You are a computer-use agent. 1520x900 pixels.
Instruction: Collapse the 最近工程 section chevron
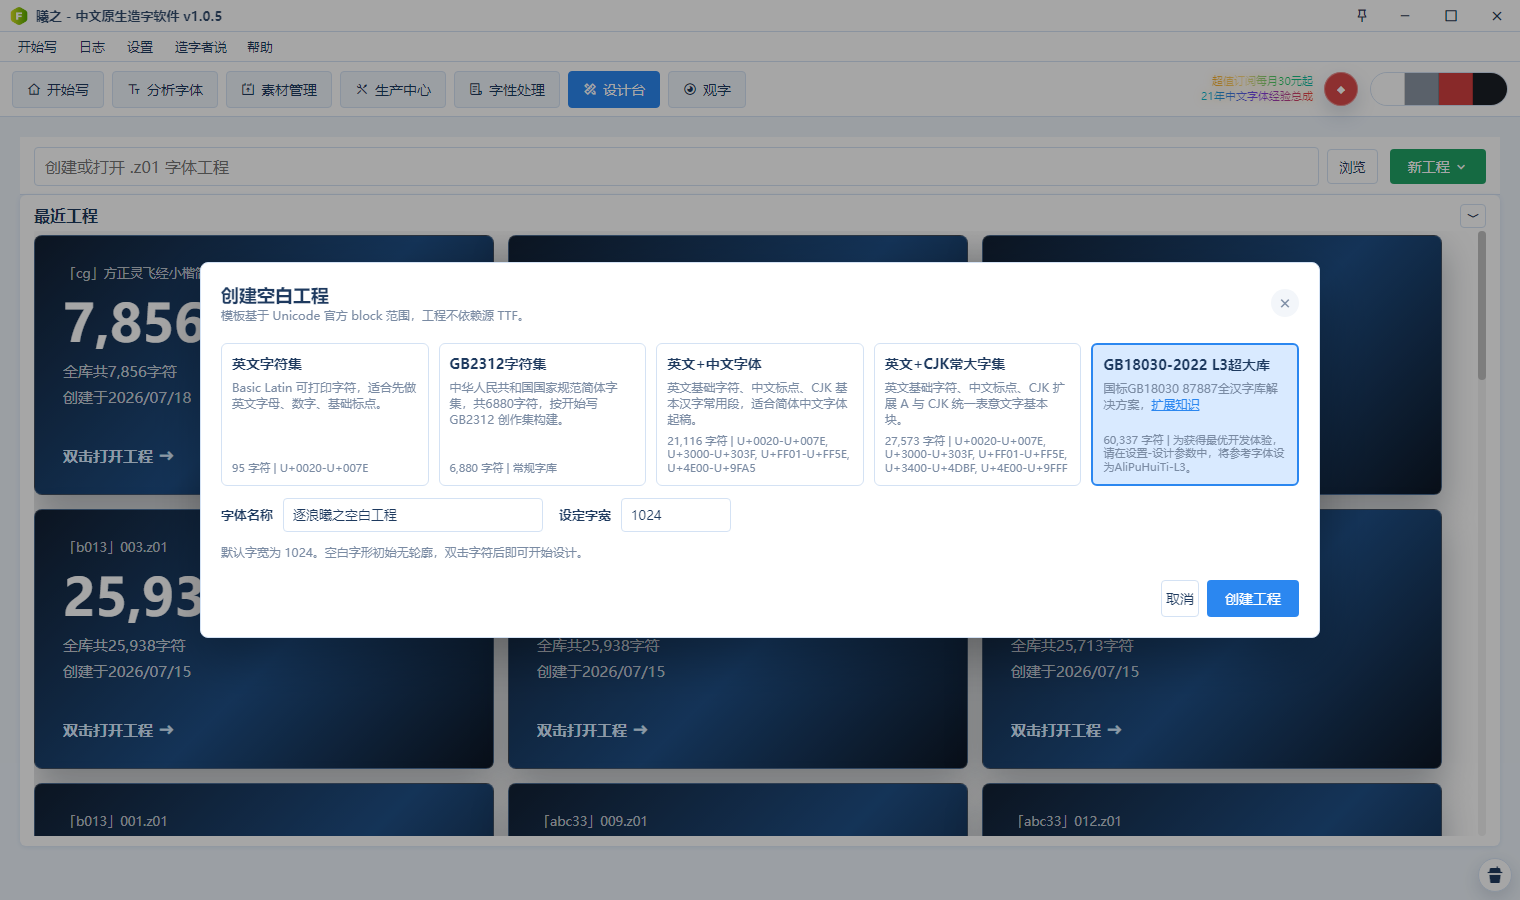1473,215
